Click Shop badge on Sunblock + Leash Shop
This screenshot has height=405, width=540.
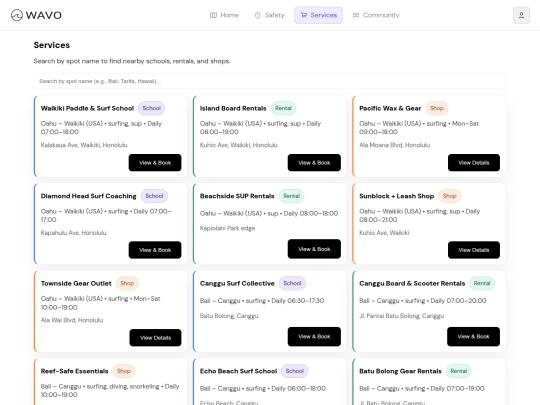(449, 196)
